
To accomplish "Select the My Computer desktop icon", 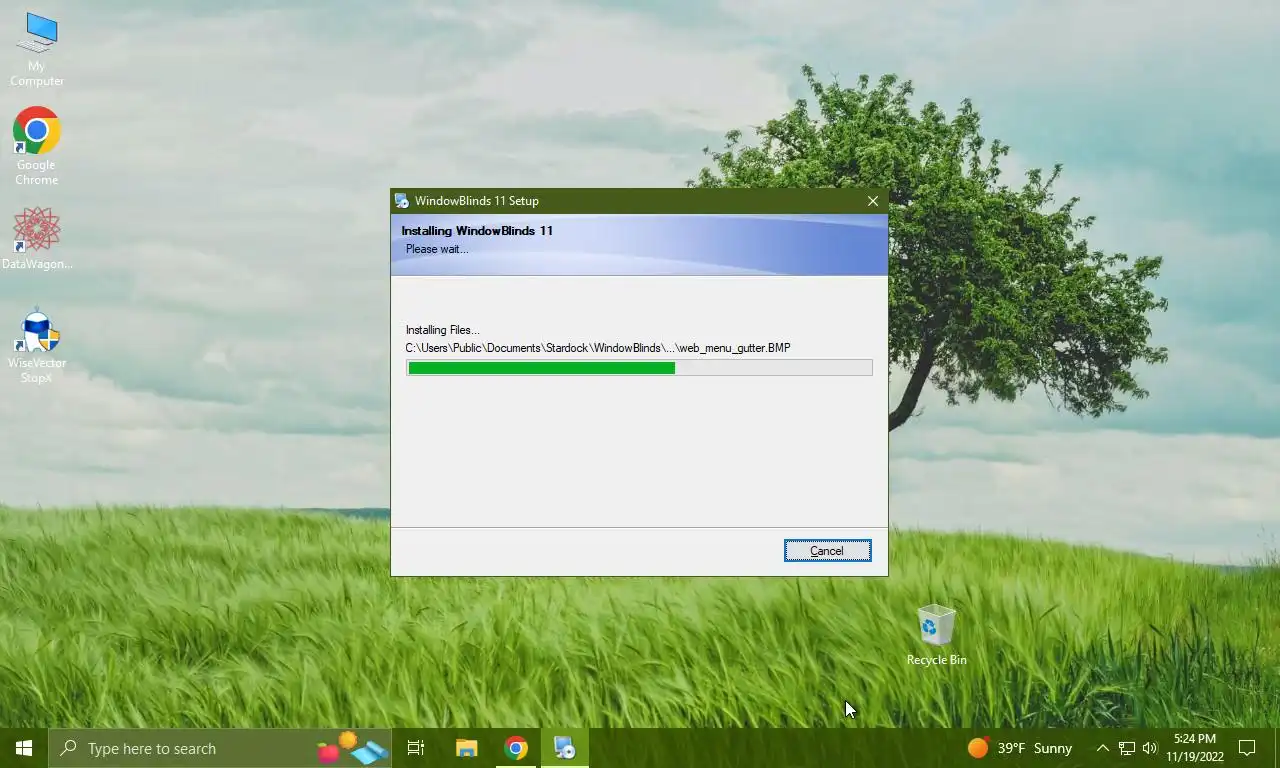I will 37,50.
